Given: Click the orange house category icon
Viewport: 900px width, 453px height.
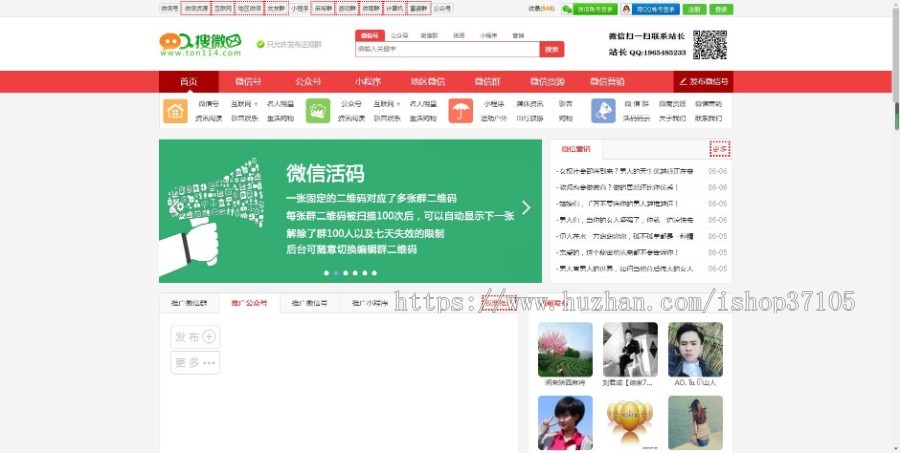Looking at the screenshot, I should pyautogui.click(x=175, y=111).
